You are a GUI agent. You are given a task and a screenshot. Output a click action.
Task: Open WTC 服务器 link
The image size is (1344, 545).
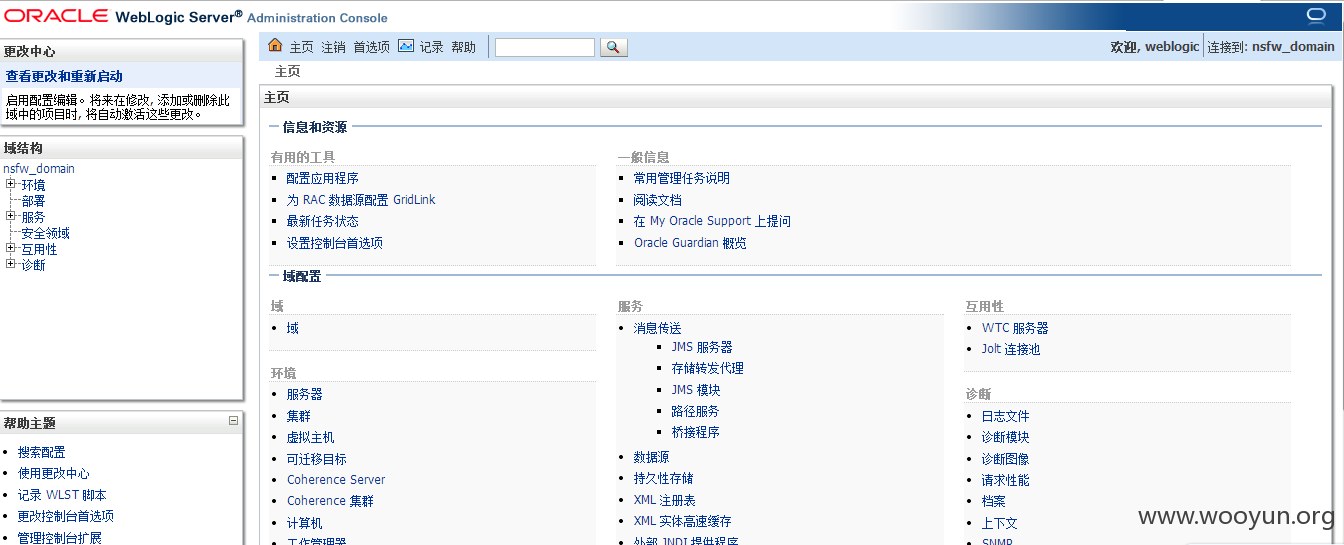[1015, 328]
